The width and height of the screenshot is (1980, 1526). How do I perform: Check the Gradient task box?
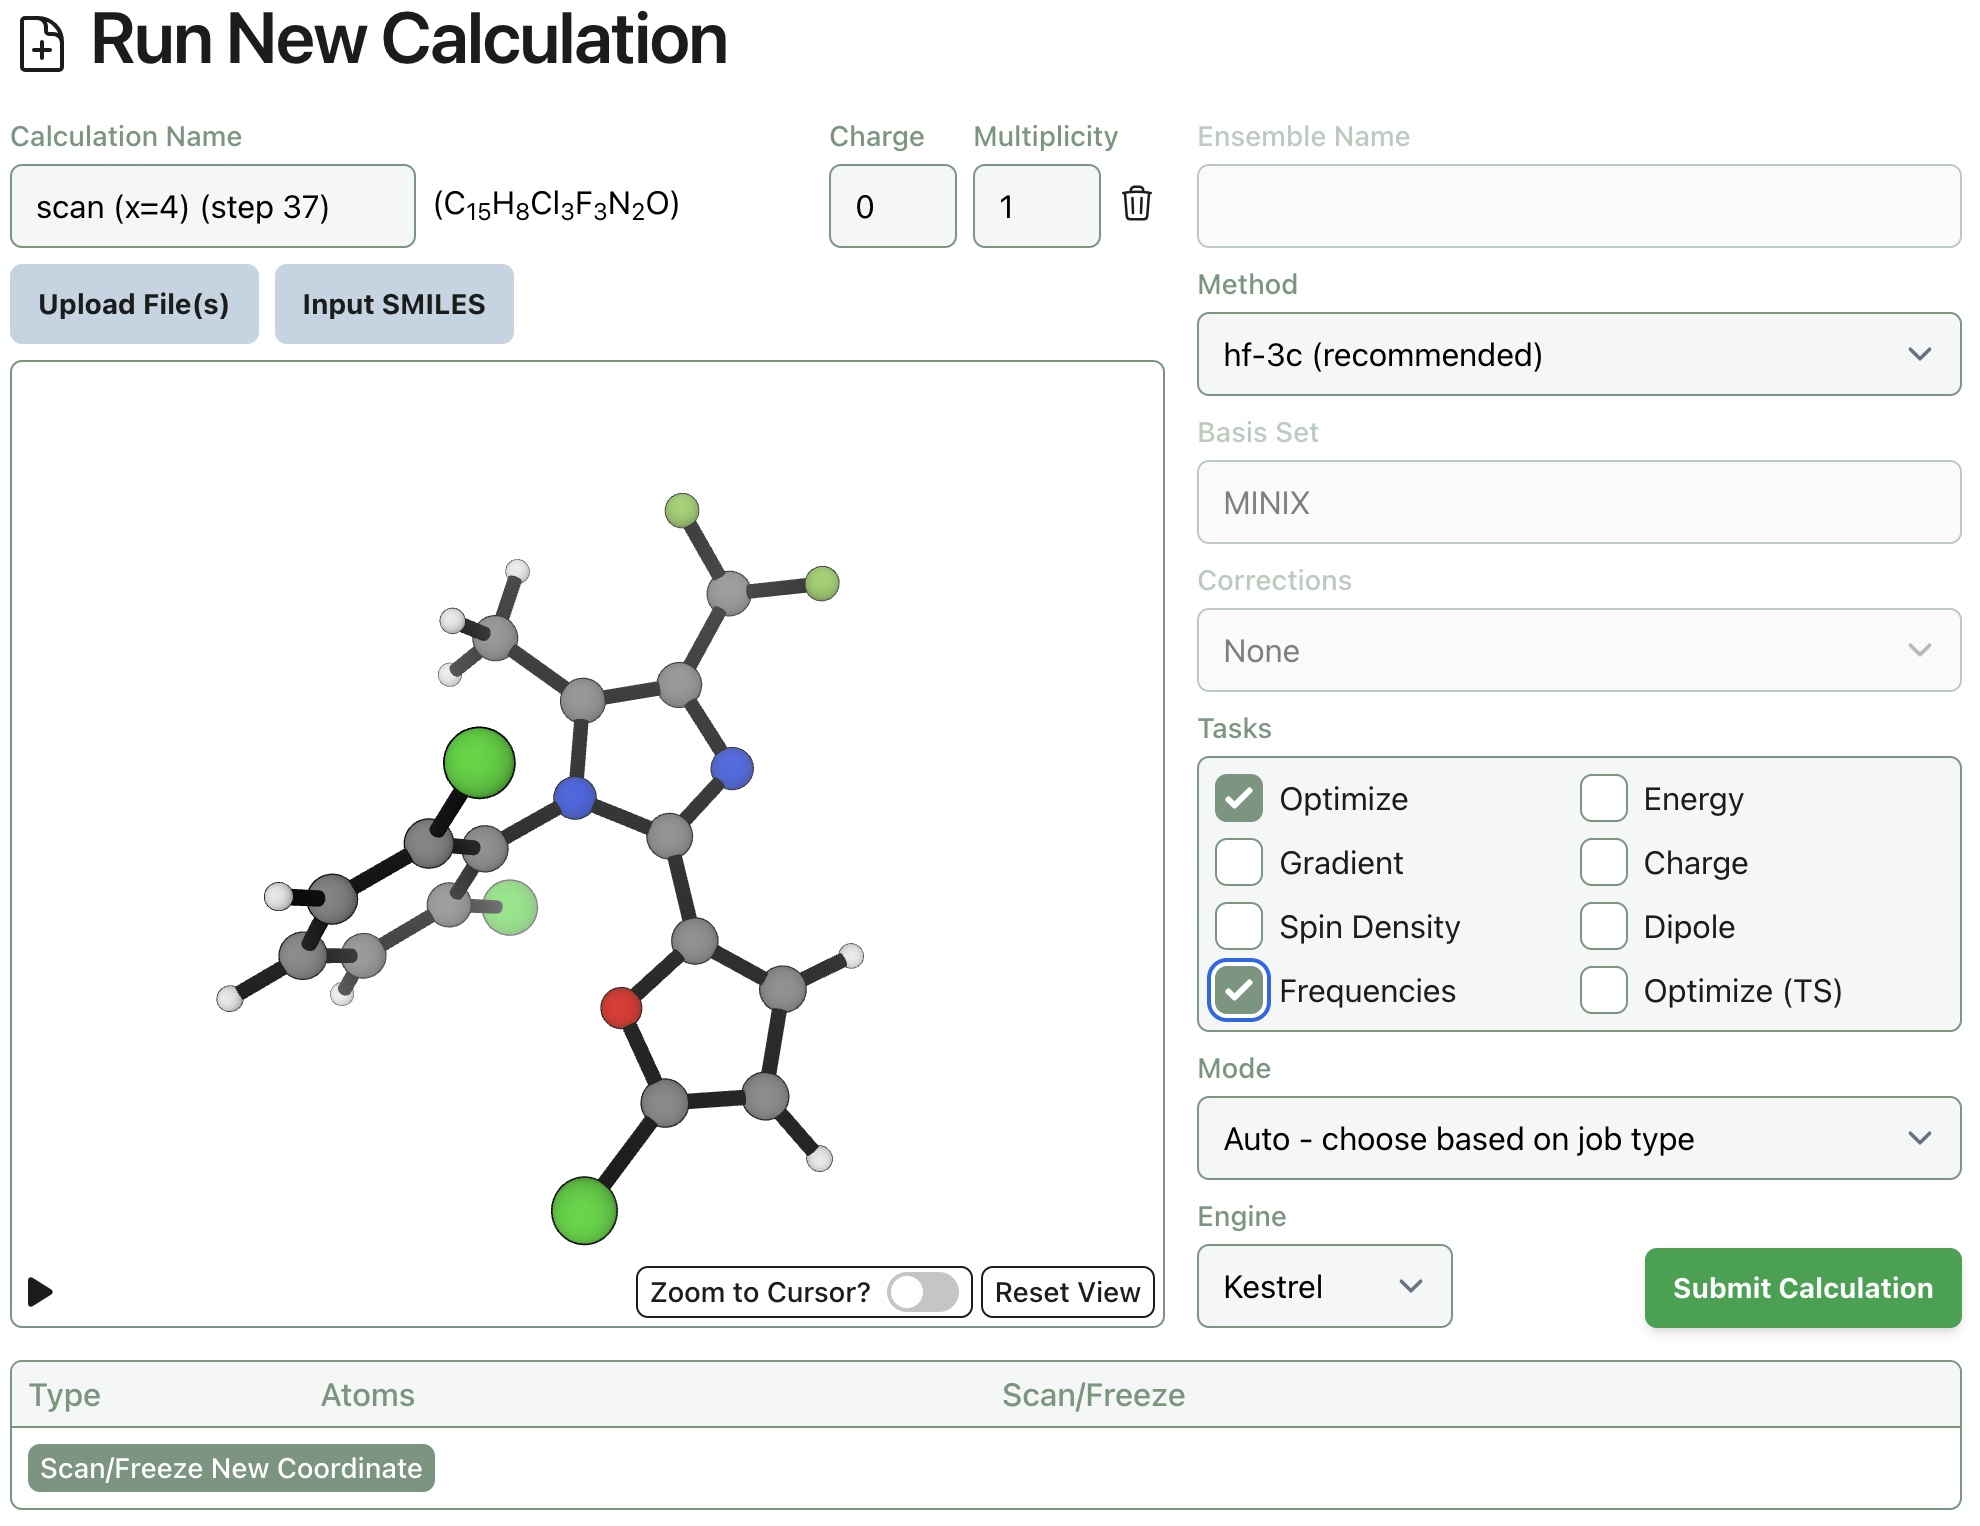(x=1238, y=862)
